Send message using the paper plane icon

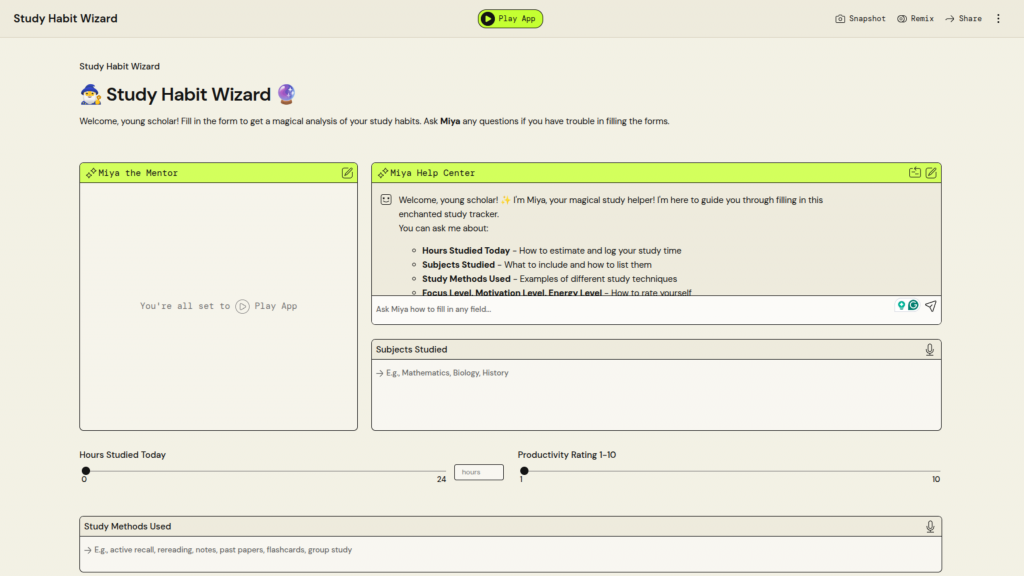[x=930, y=307]
